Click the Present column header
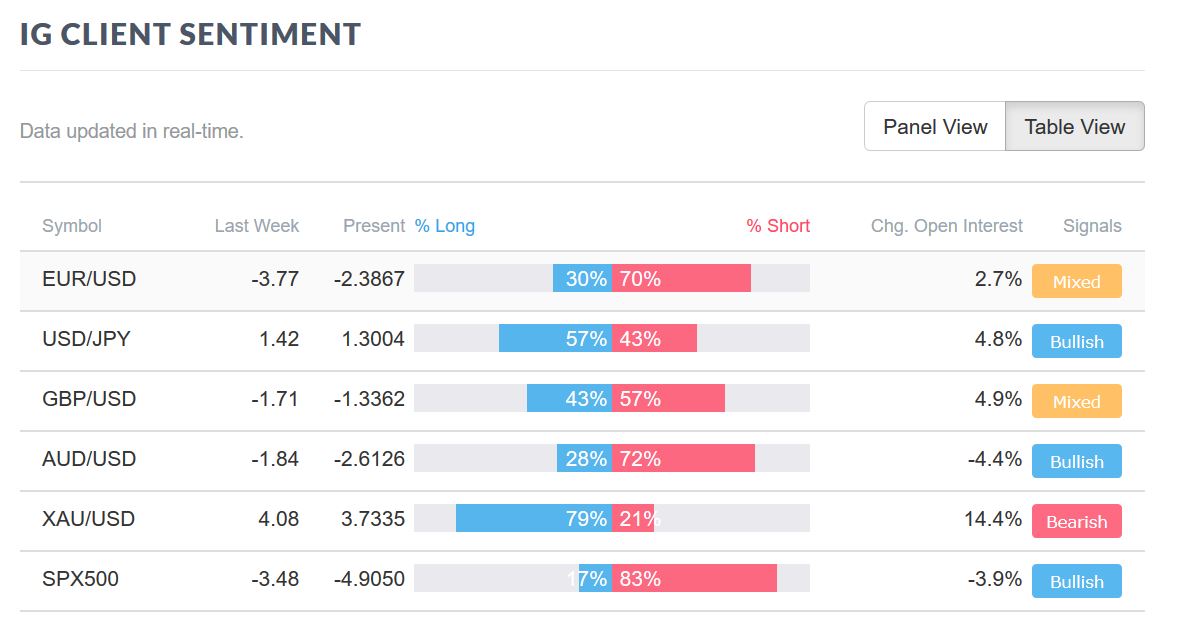 pyautogui.click(x=373, y=226)
